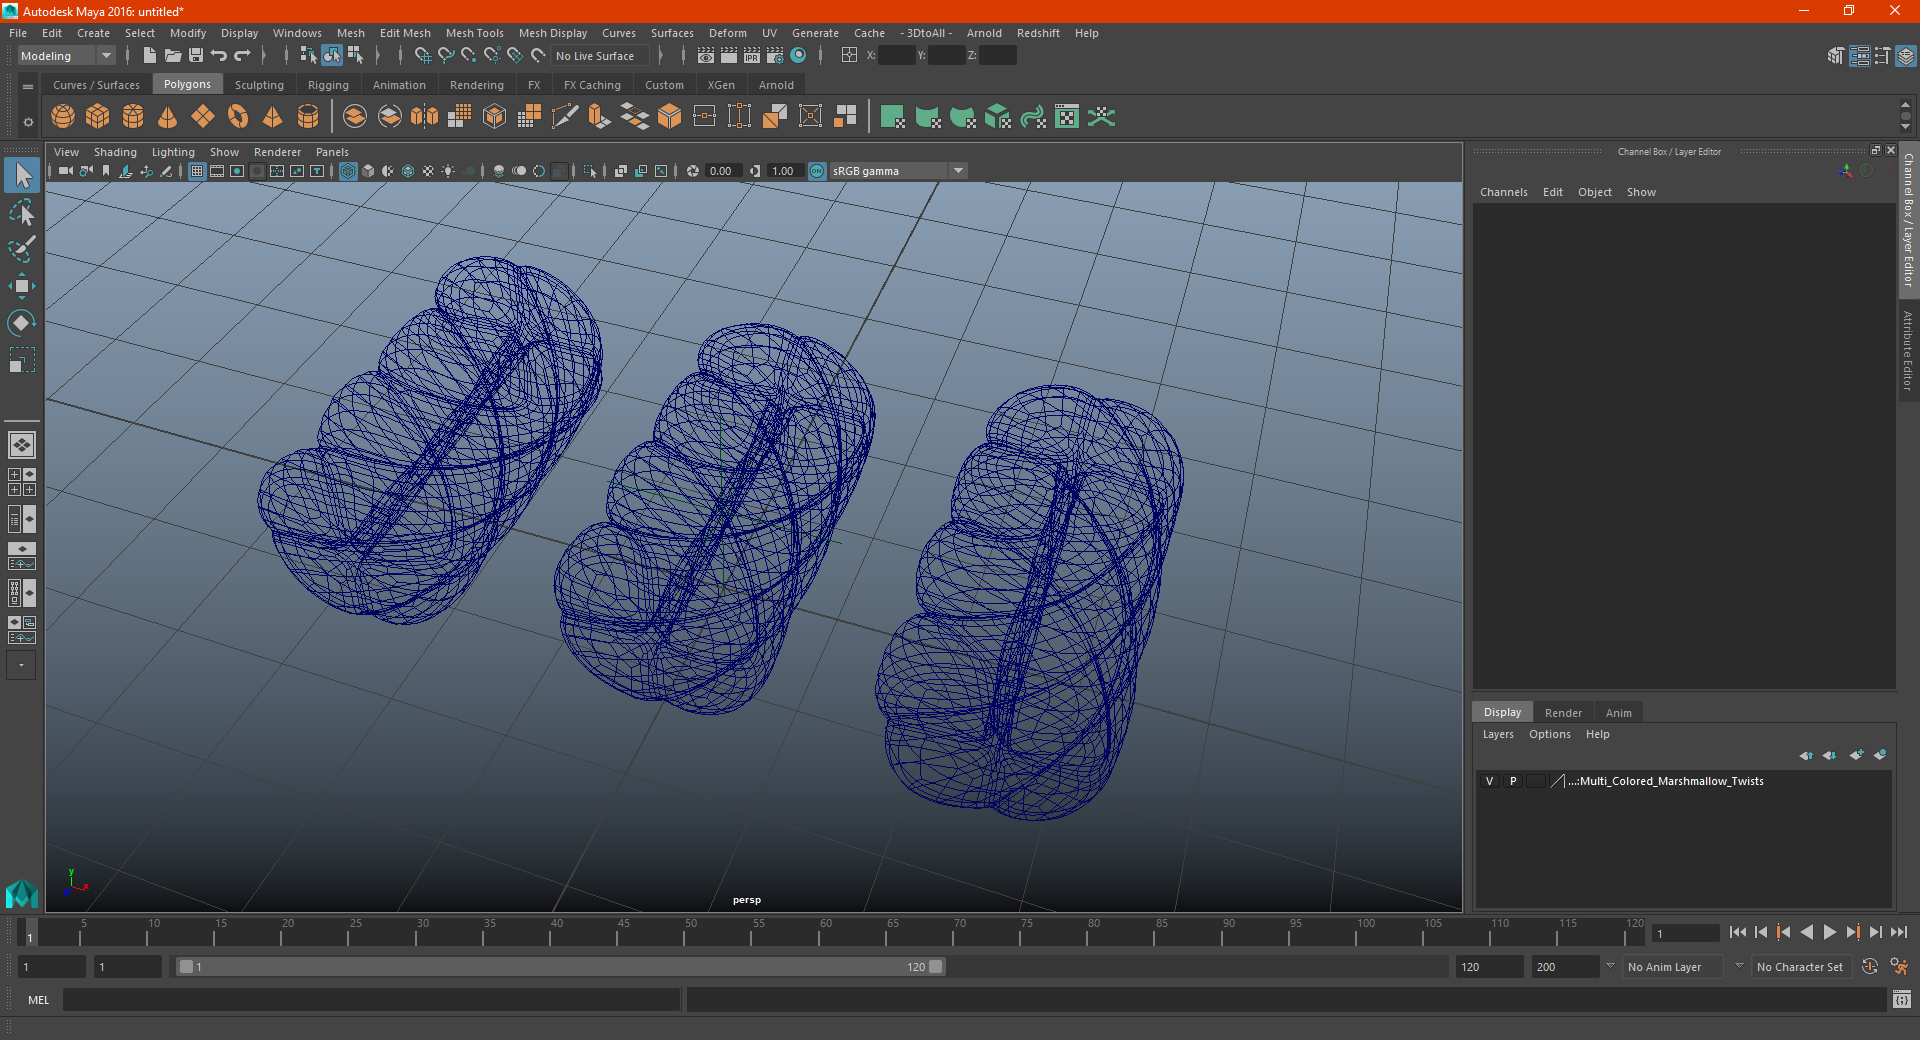Create a polygon cylinder from shelf
The width and height of the screenshot is (1920, 1040).
point(133,117)
